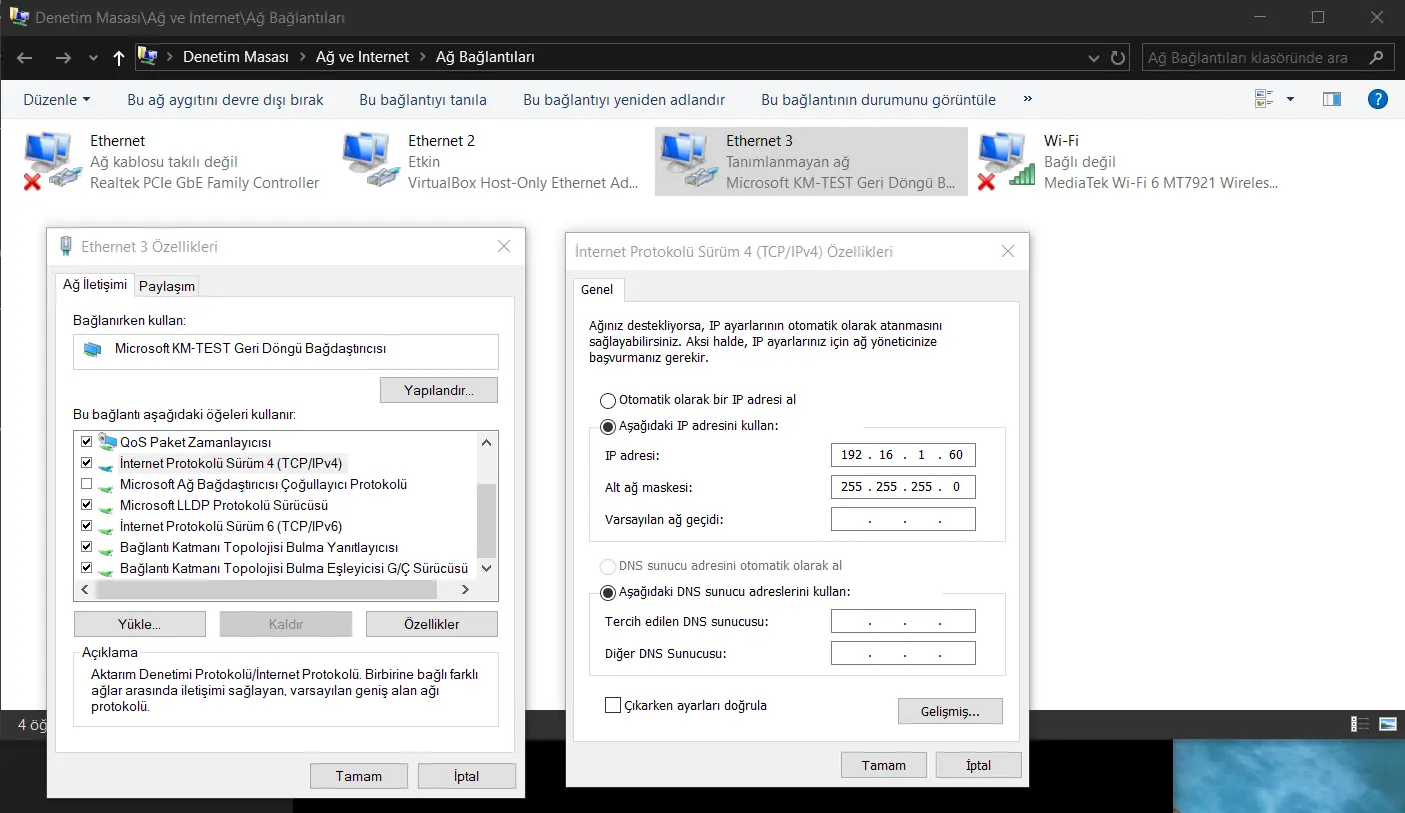The image size is (1405, 813).
Task: Open the address bar history dropdown
Action: pyautogui.click(x=1093, y=57)
